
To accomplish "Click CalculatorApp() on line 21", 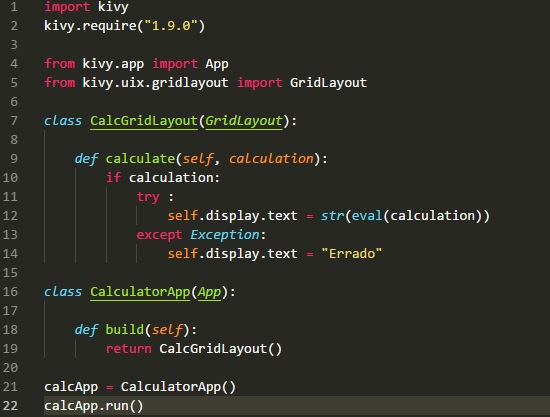I will (178, 387).
